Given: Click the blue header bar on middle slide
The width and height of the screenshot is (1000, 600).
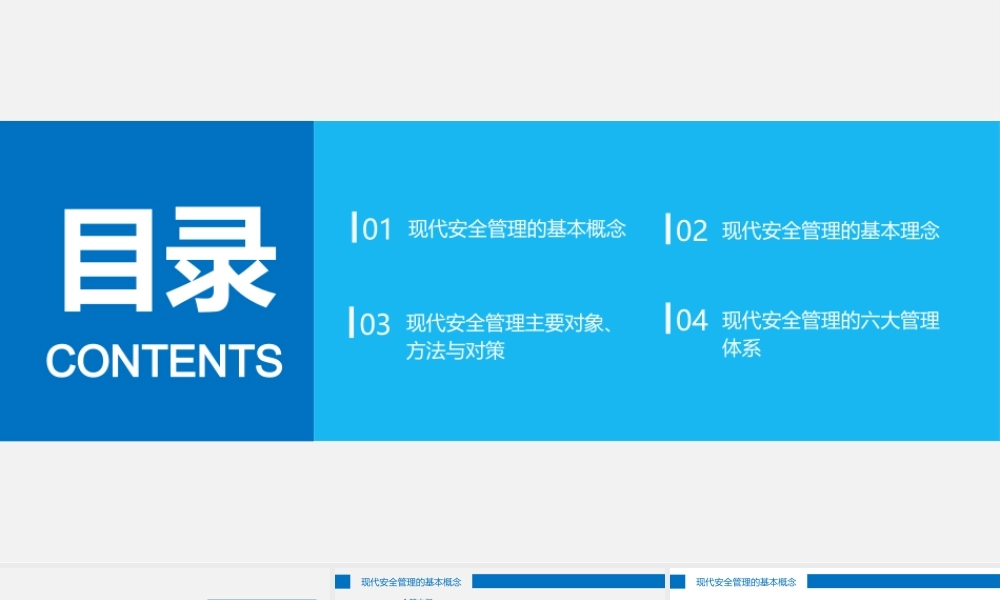Looking at the screenshot, I should tap(568, 581).
